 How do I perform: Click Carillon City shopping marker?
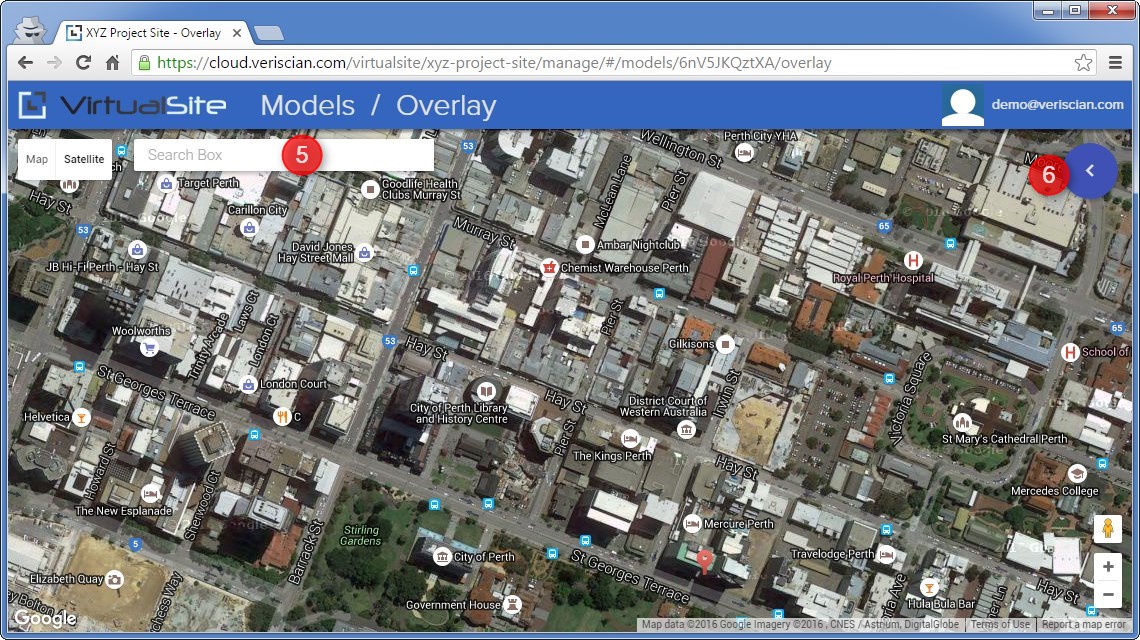(249, 228)
